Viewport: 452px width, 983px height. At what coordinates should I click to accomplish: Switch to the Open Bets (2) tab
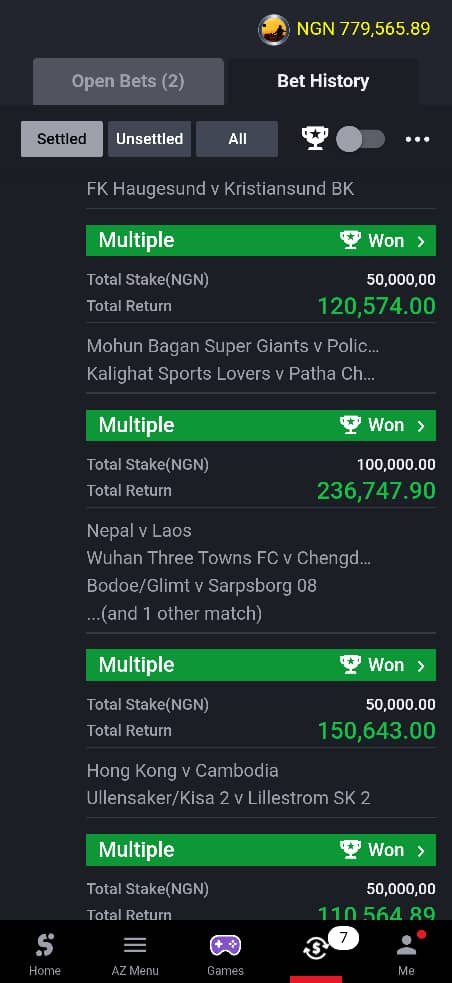128,81
